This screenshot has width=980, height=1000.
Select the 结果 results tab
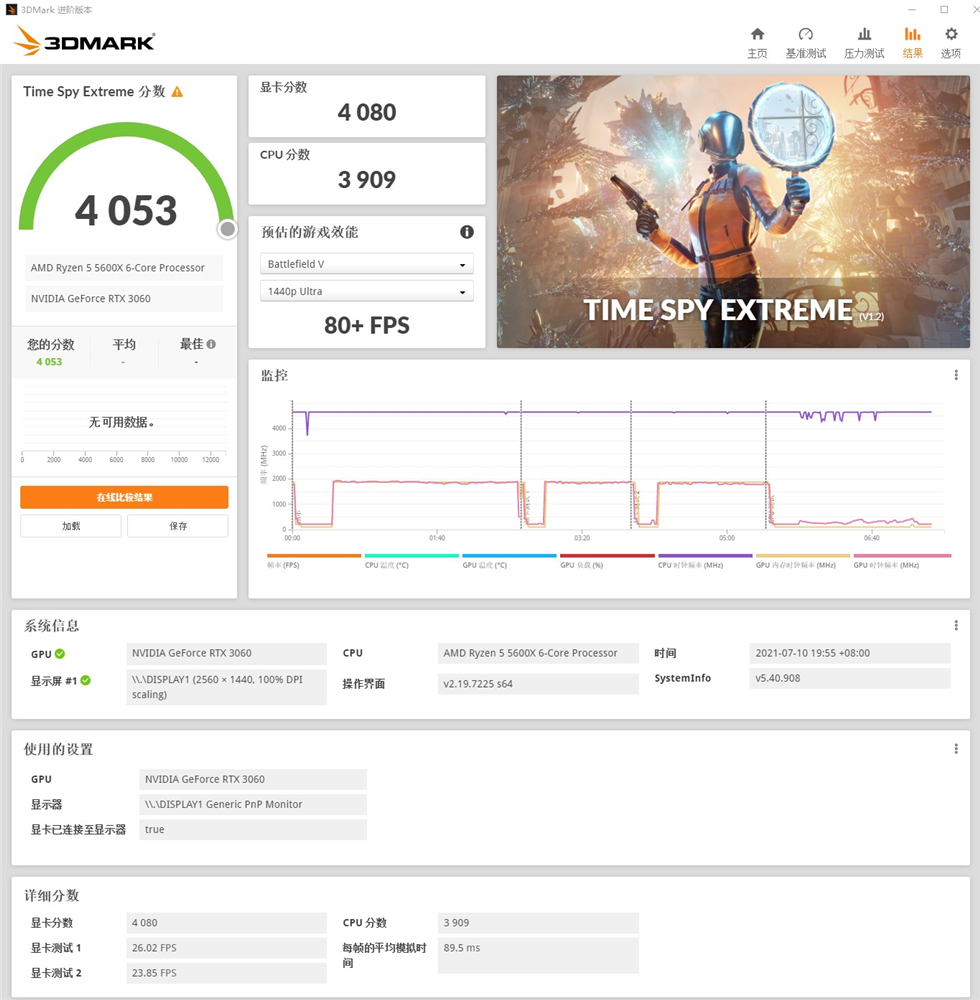[x=912, y=43]
